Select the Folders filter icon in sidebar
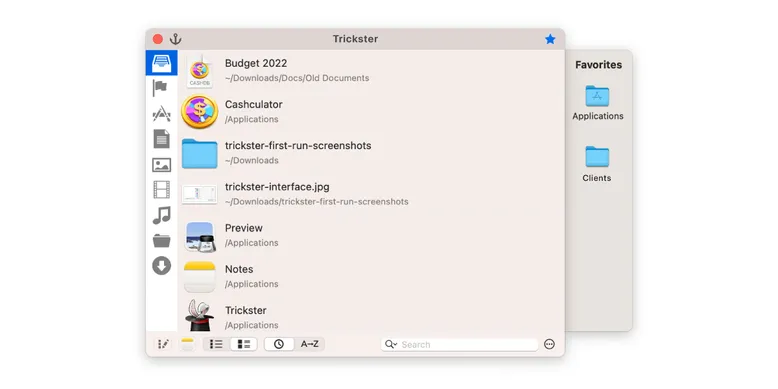Screen dimensions: 778x389 [162, 241]
